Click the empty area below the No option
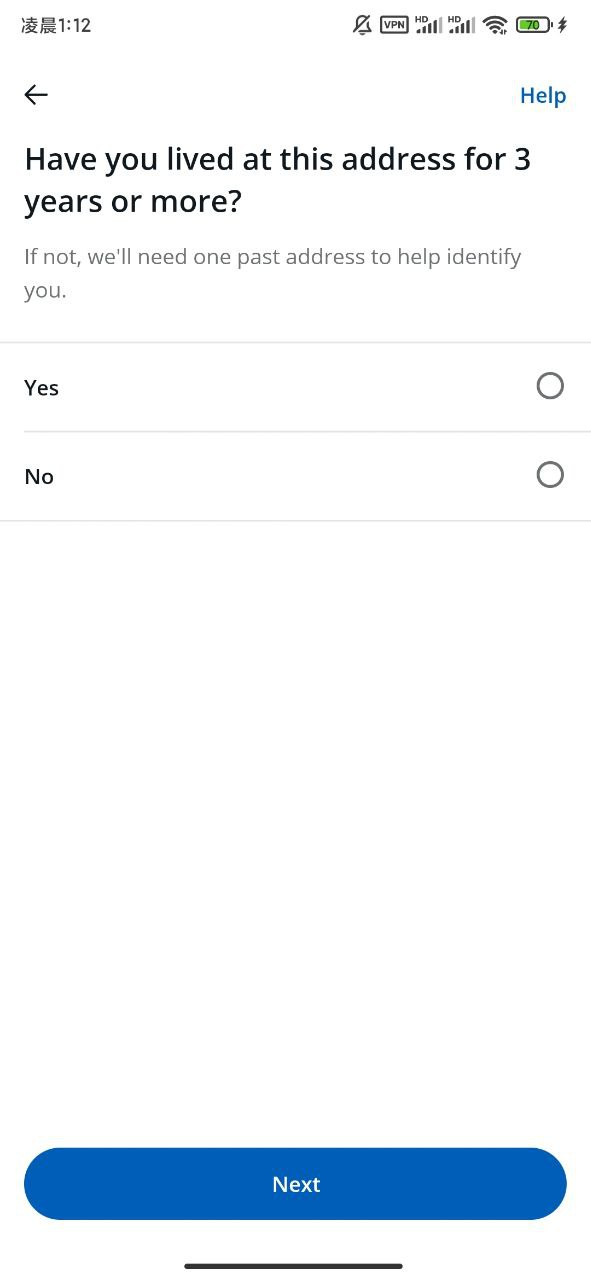The image size is (591, 1280). pos(295,830)
